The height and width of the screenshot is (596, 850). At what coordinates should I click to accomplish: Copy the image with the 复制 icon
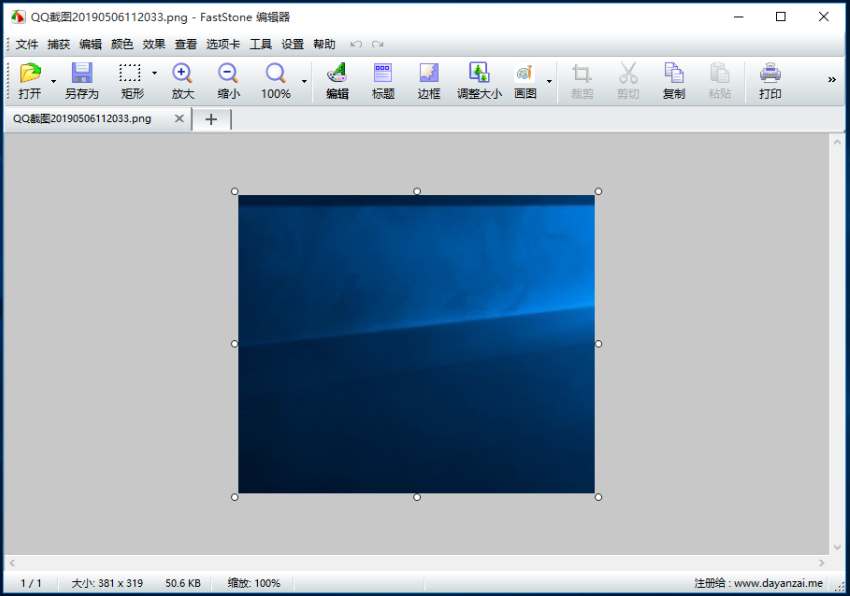[673, 80]
